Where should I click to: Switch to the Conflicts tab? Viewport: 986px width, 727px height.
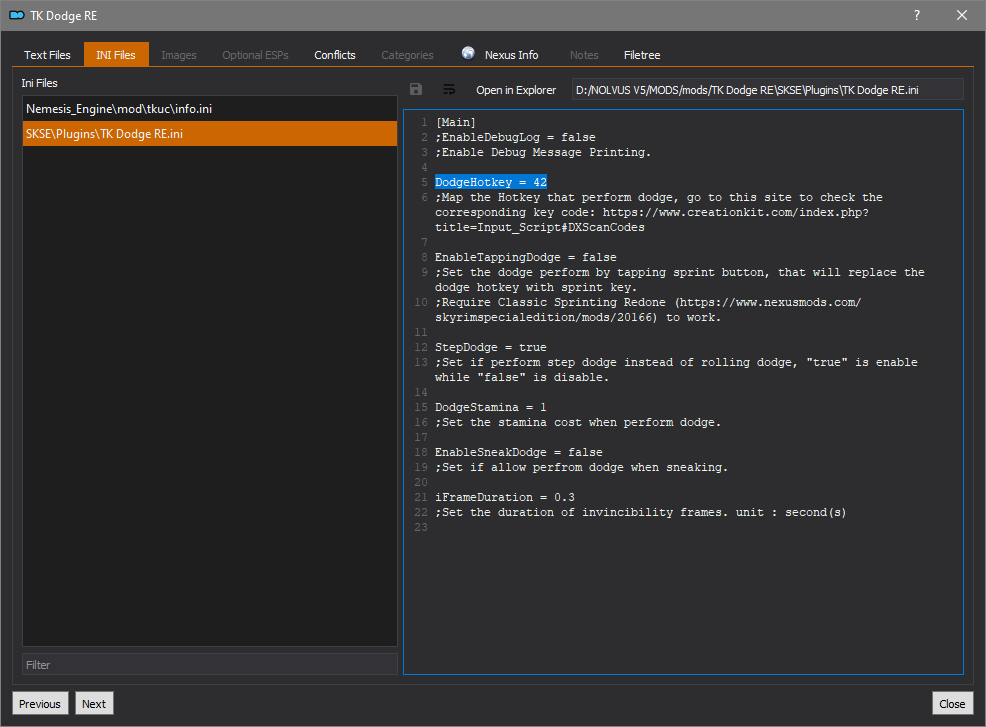coord(335,55)
